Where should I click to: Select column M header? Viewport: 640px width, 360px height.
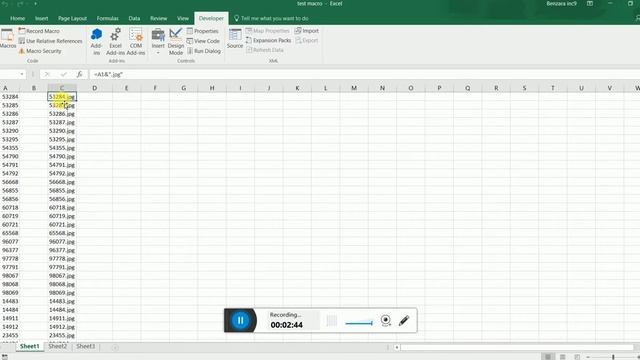[354, 88]
